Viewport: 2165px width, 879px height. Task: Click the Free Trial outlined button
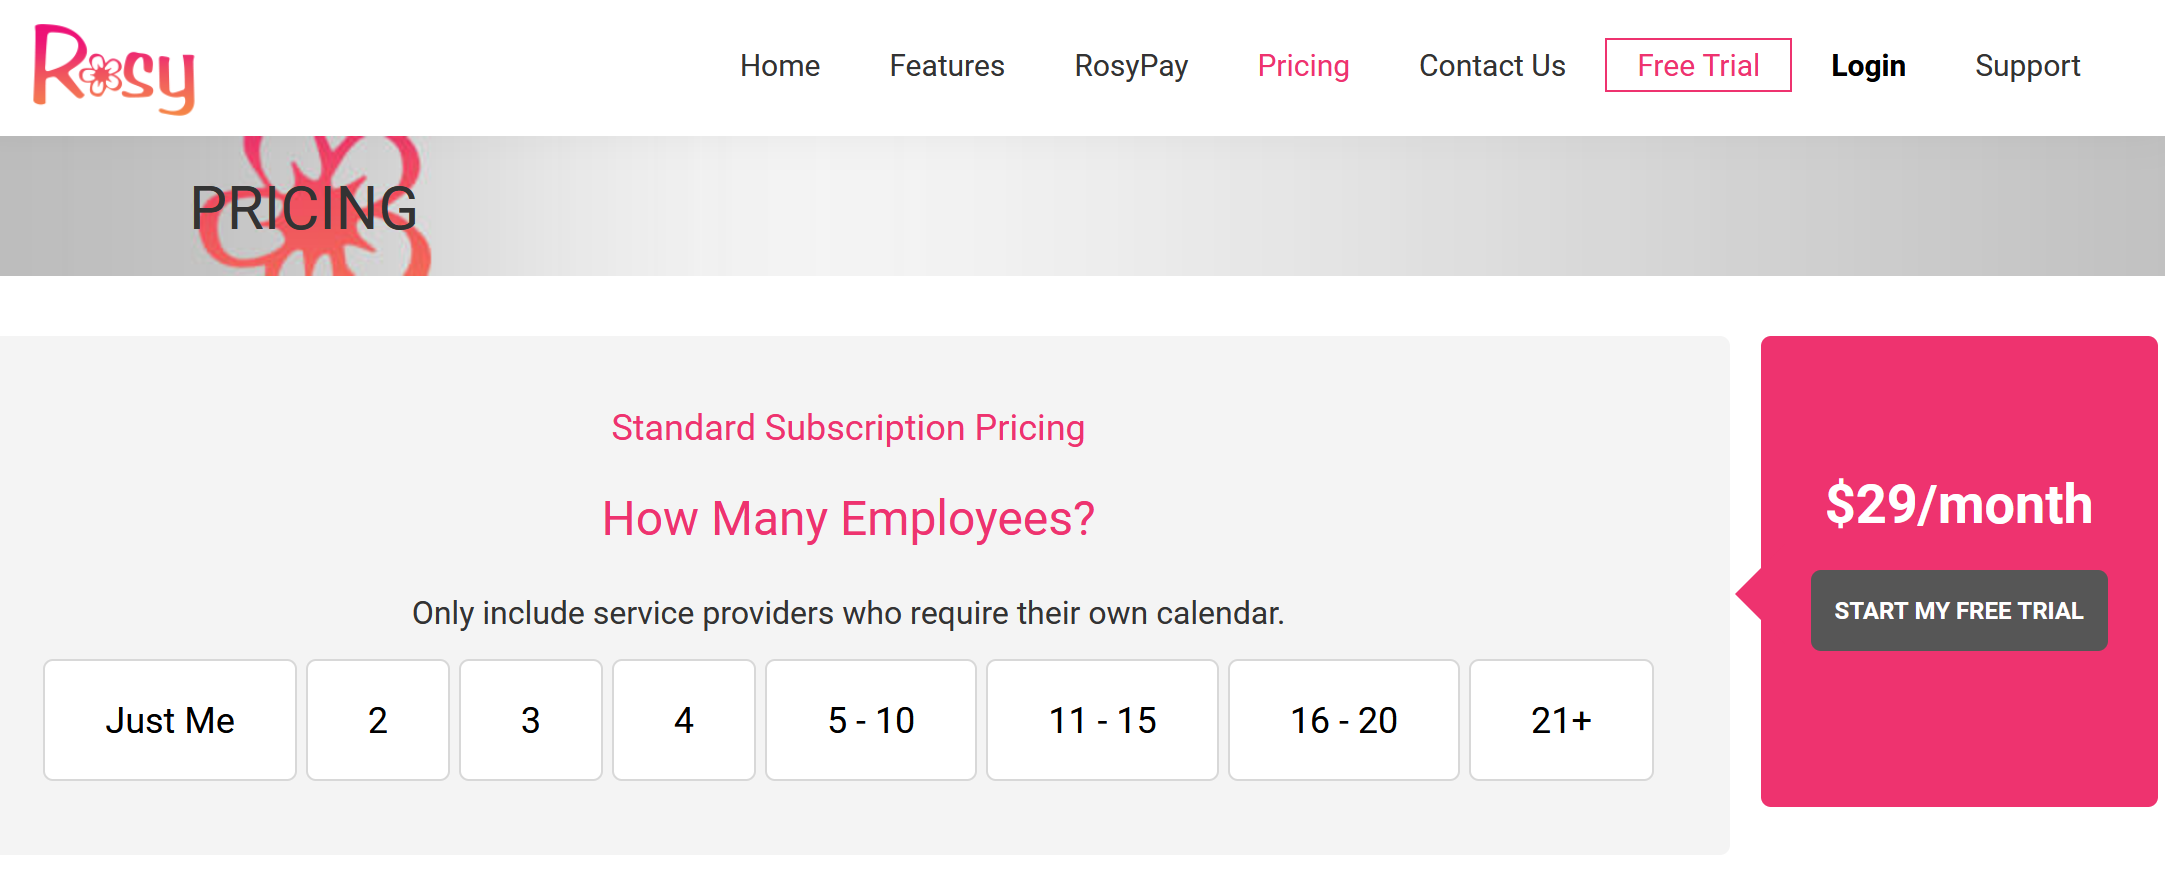[1698, 66]
